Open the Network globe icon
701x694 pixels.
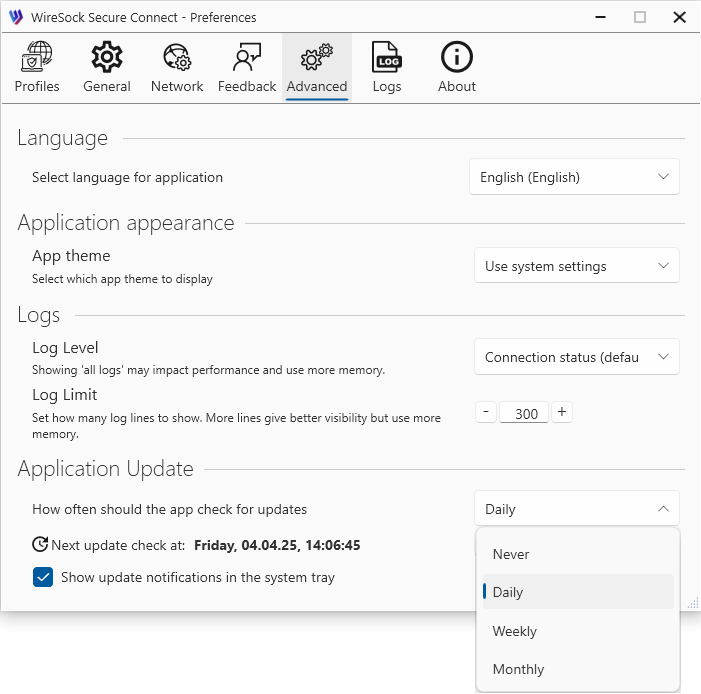tap(177, 57)
